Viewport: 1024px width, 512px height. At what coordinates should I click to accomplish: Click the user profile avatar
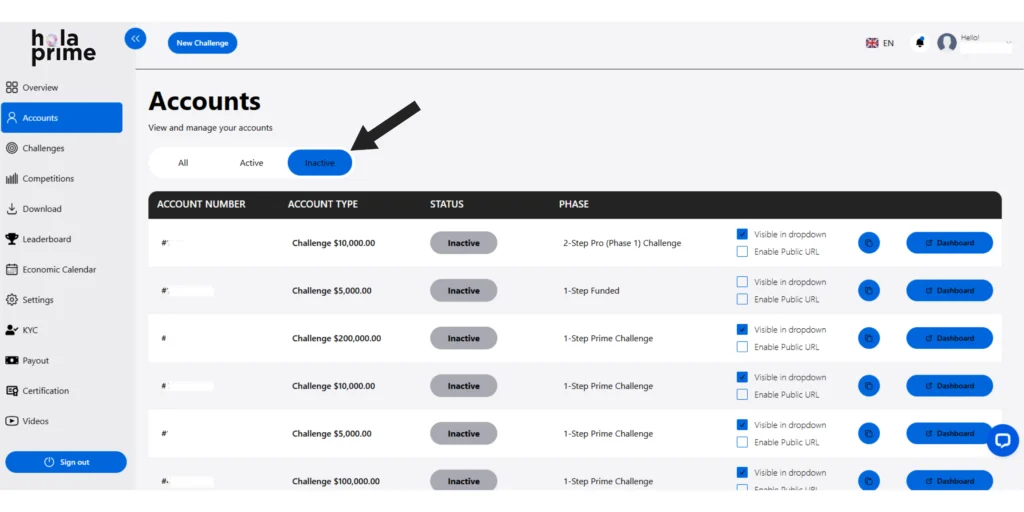click(946, 43)
